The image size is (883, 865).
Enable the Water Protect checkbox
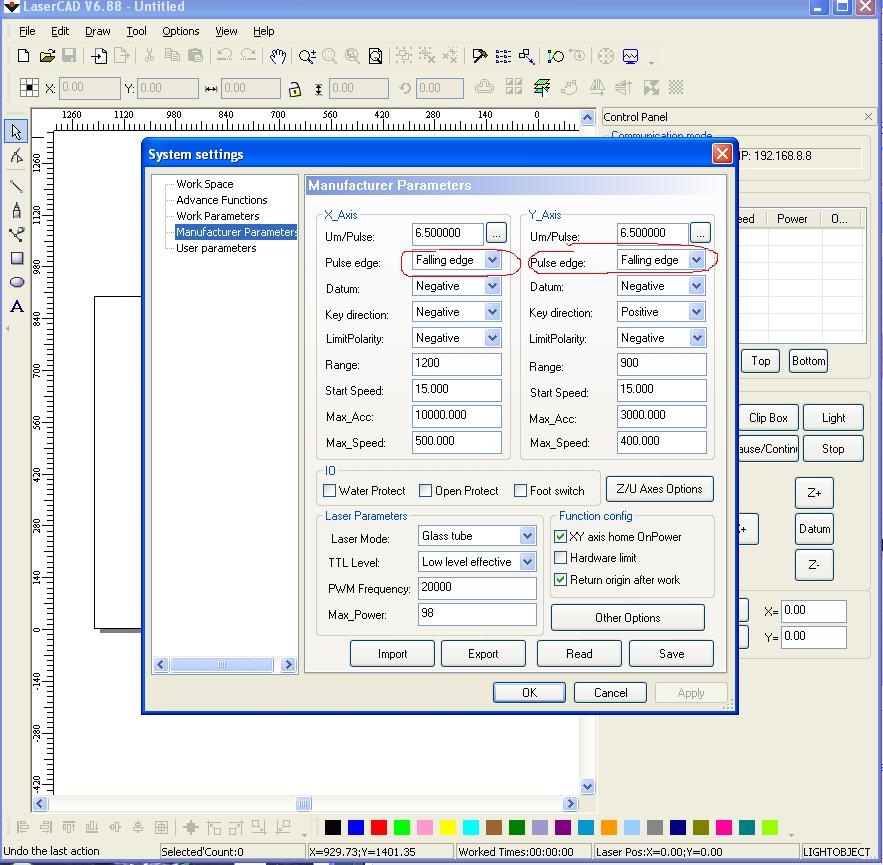click(x=330, y=491)
